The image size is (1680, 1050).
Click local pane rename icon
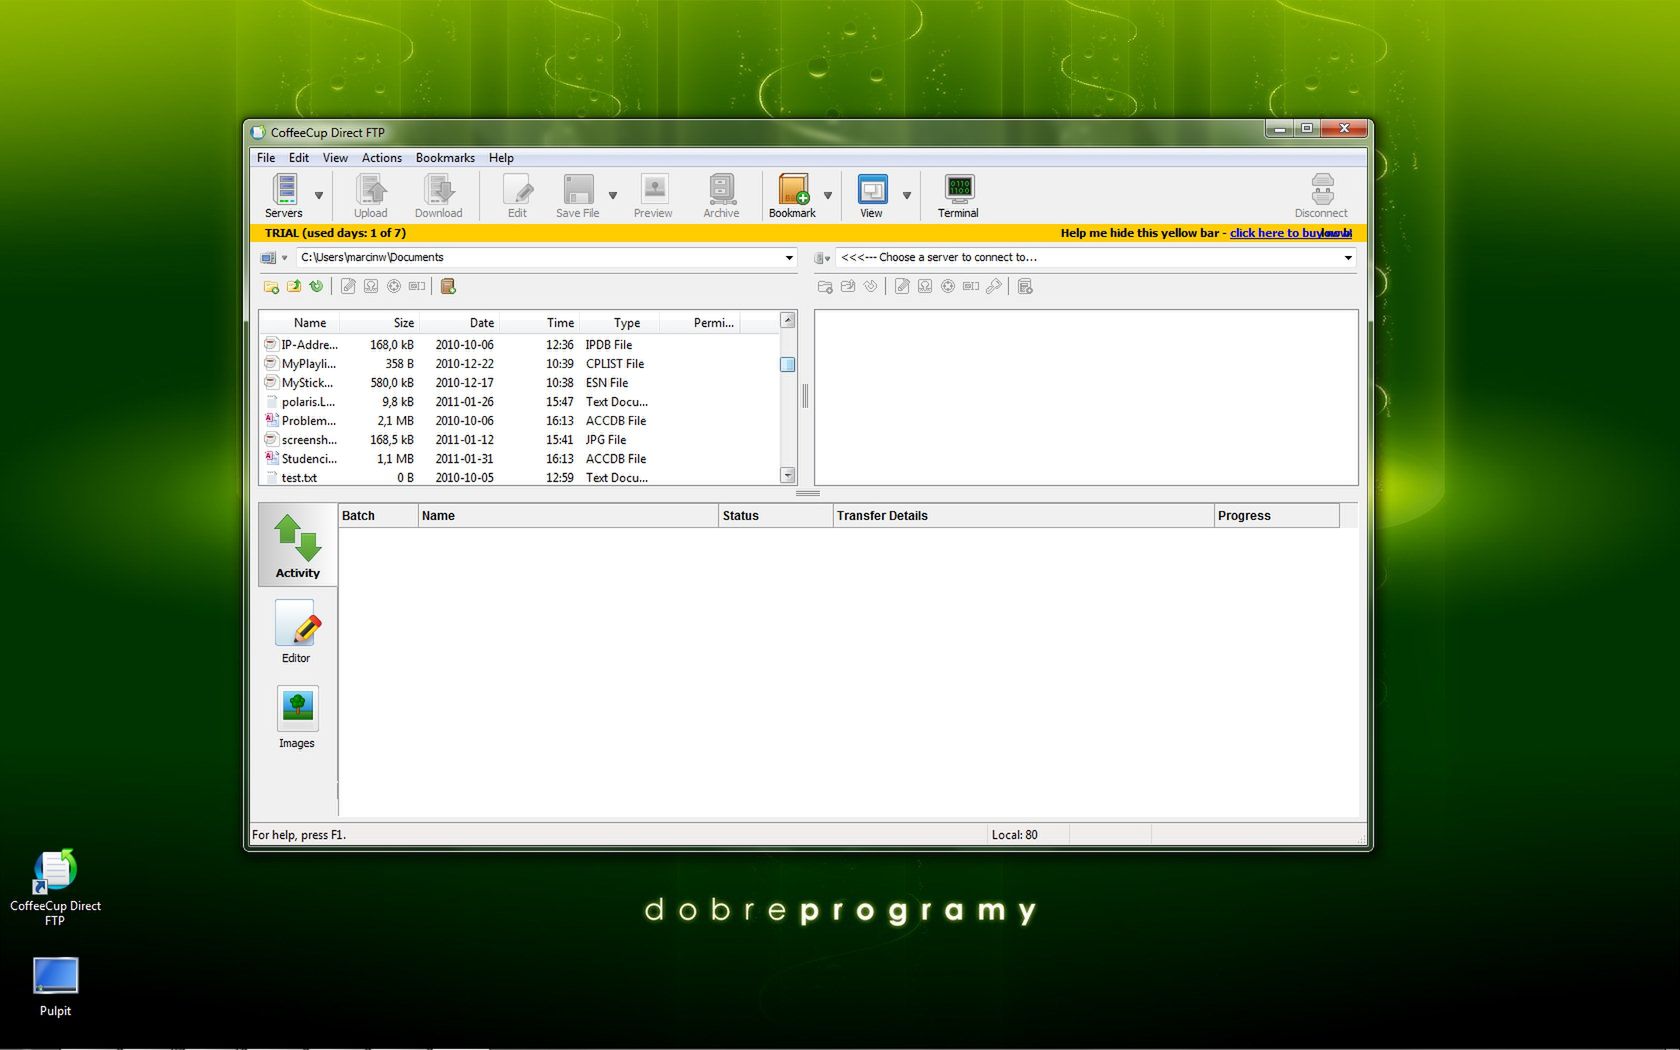click(417, 286)
